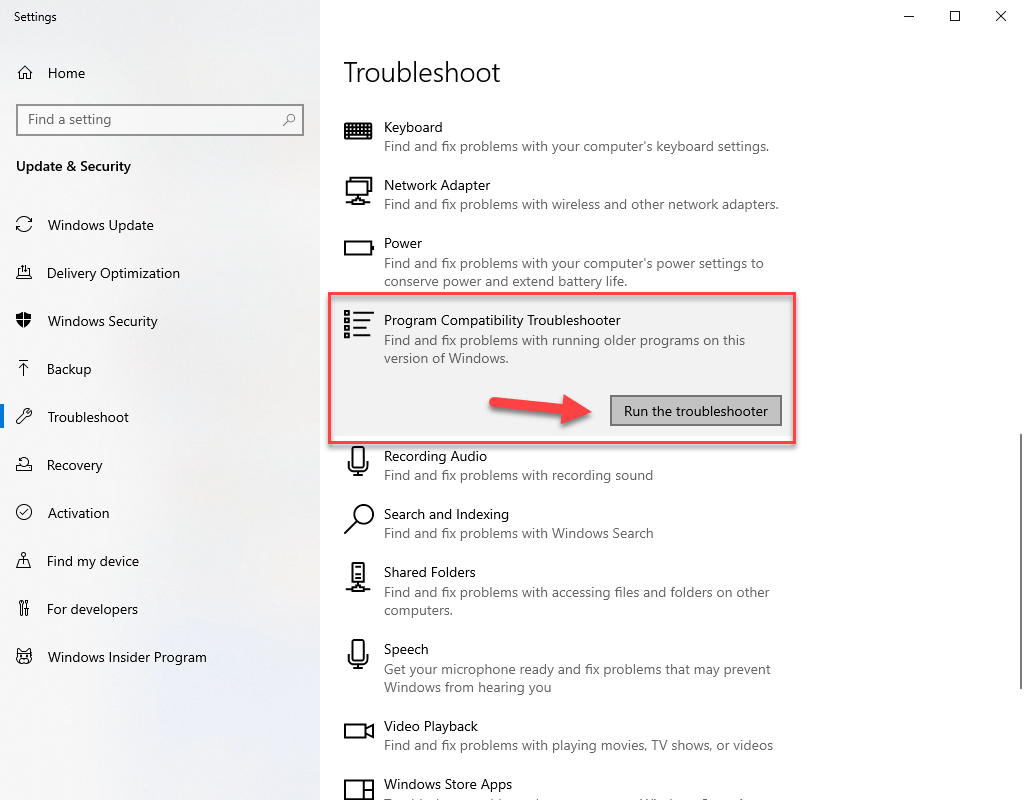
Task: Select the Search and Indexing title
Action: 446,514
